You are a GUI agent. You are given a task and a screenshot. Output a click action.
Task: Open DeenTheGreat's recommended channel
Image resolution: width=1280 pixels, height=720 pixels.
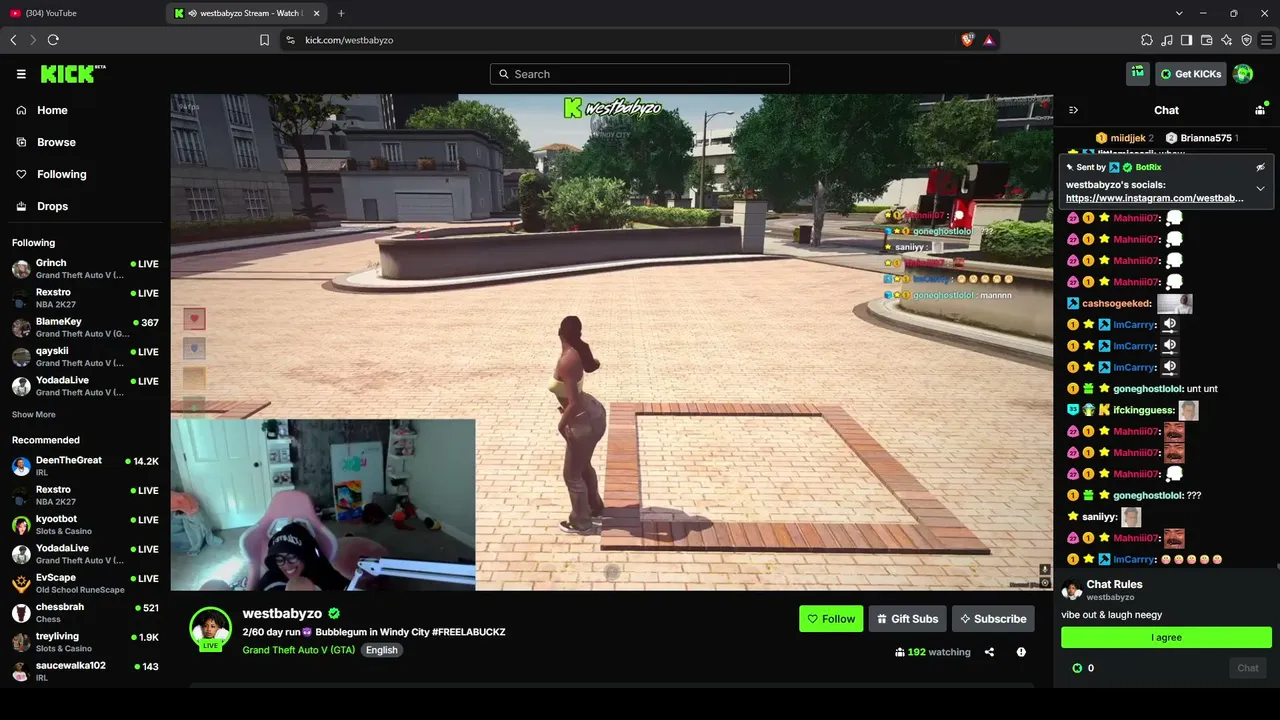(85, 466)
